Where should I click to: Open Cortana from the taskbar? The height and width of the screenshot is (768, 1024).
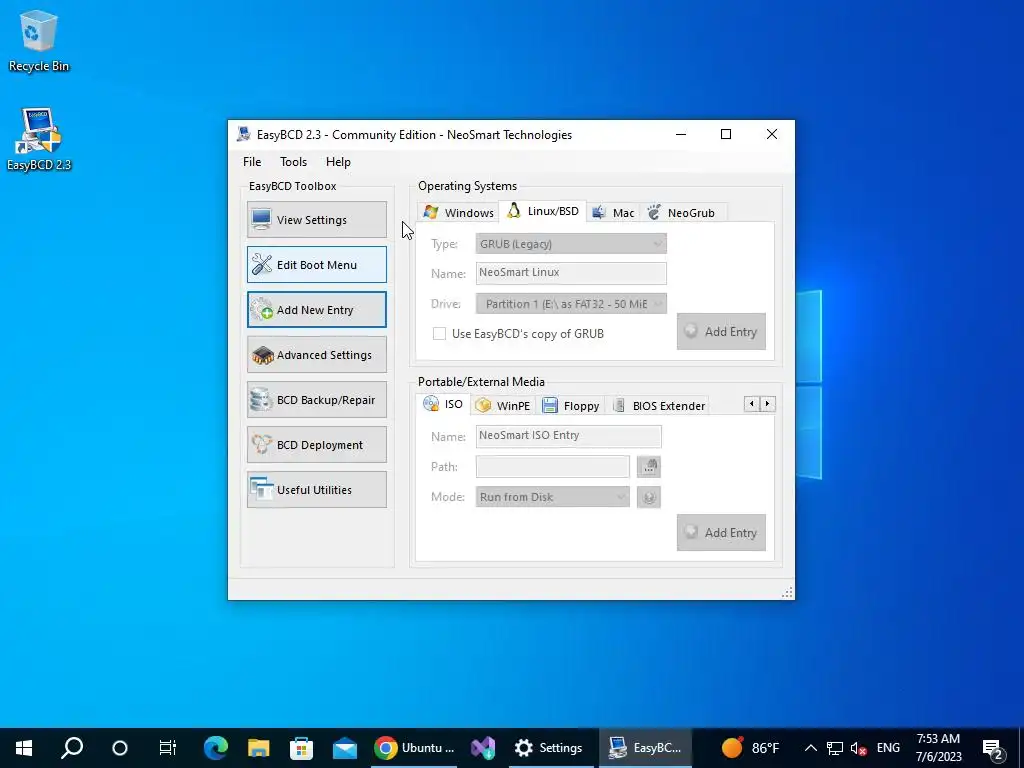(x=120, y=748)
